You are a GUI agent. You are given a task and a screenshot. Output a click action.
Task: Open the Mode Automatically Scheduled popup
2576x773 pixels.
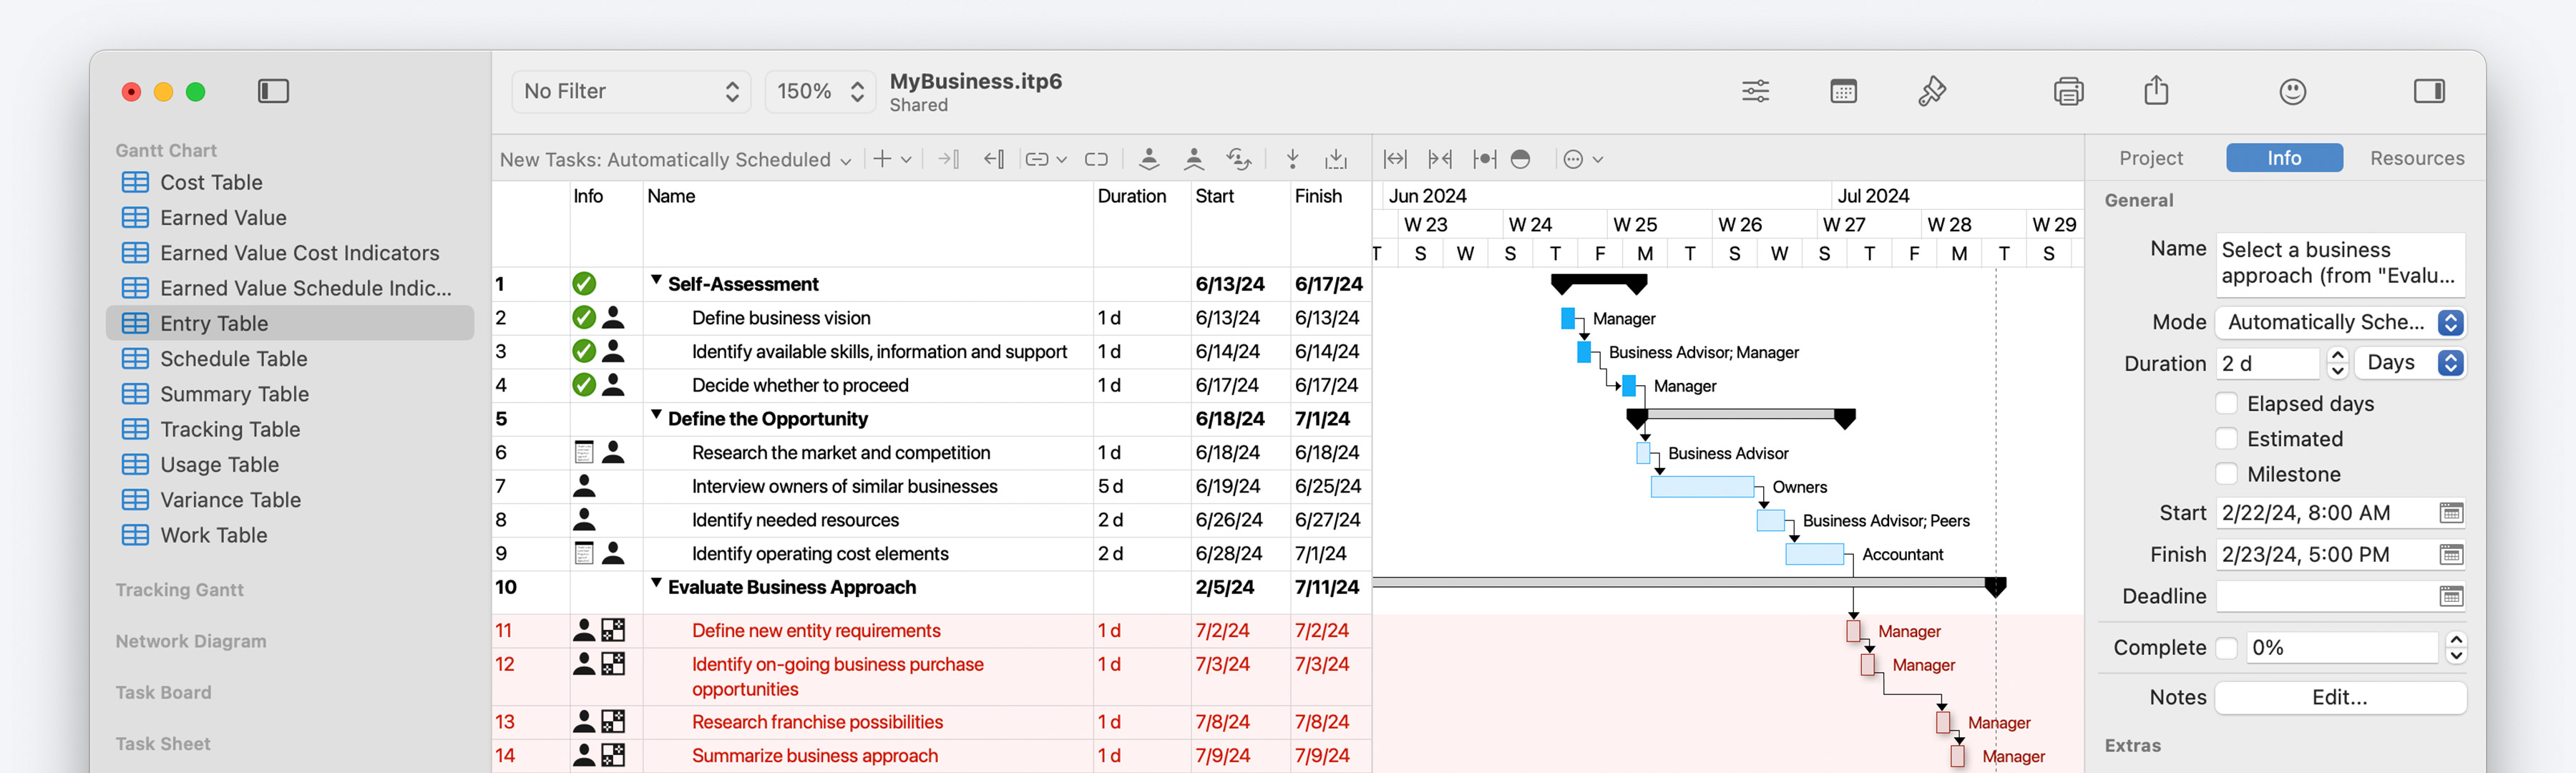(x=2340, y=322)
